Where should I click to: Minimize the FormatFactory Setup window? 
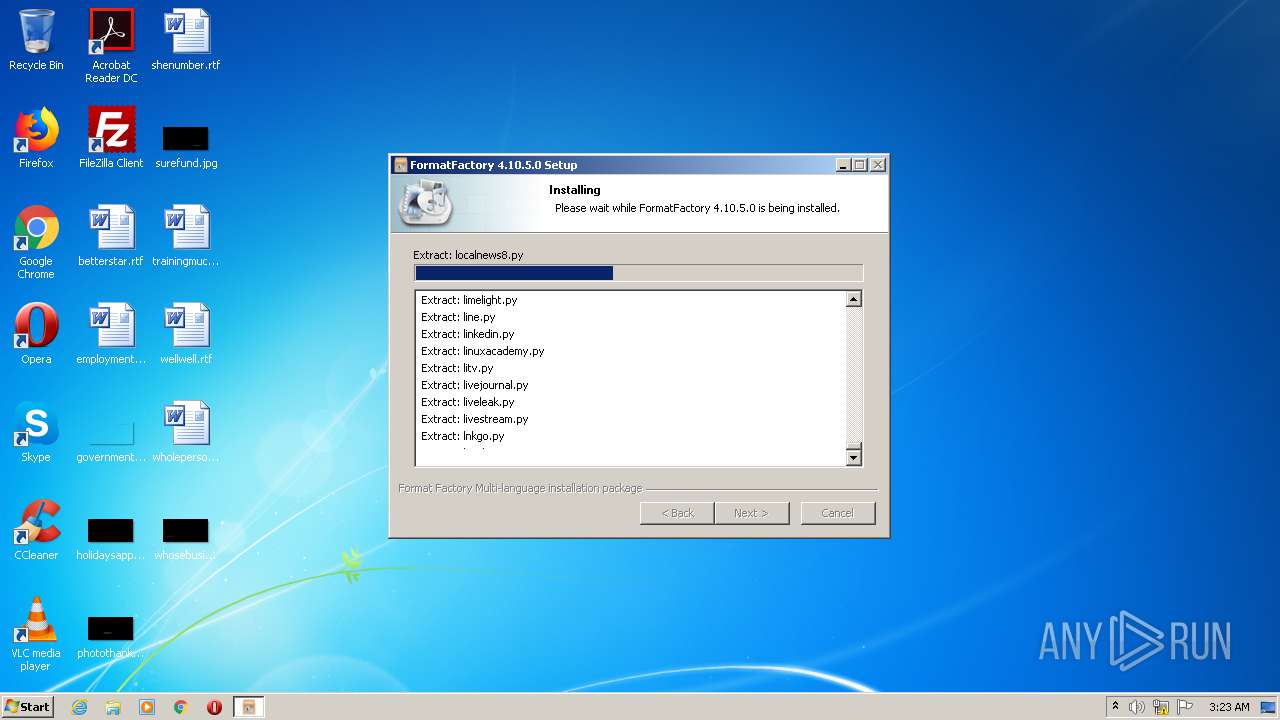click(843, 165)
